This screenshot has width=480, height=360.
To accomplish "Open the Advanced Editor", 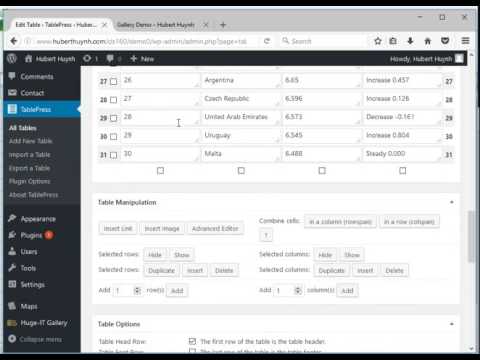I will coord(215,228).
